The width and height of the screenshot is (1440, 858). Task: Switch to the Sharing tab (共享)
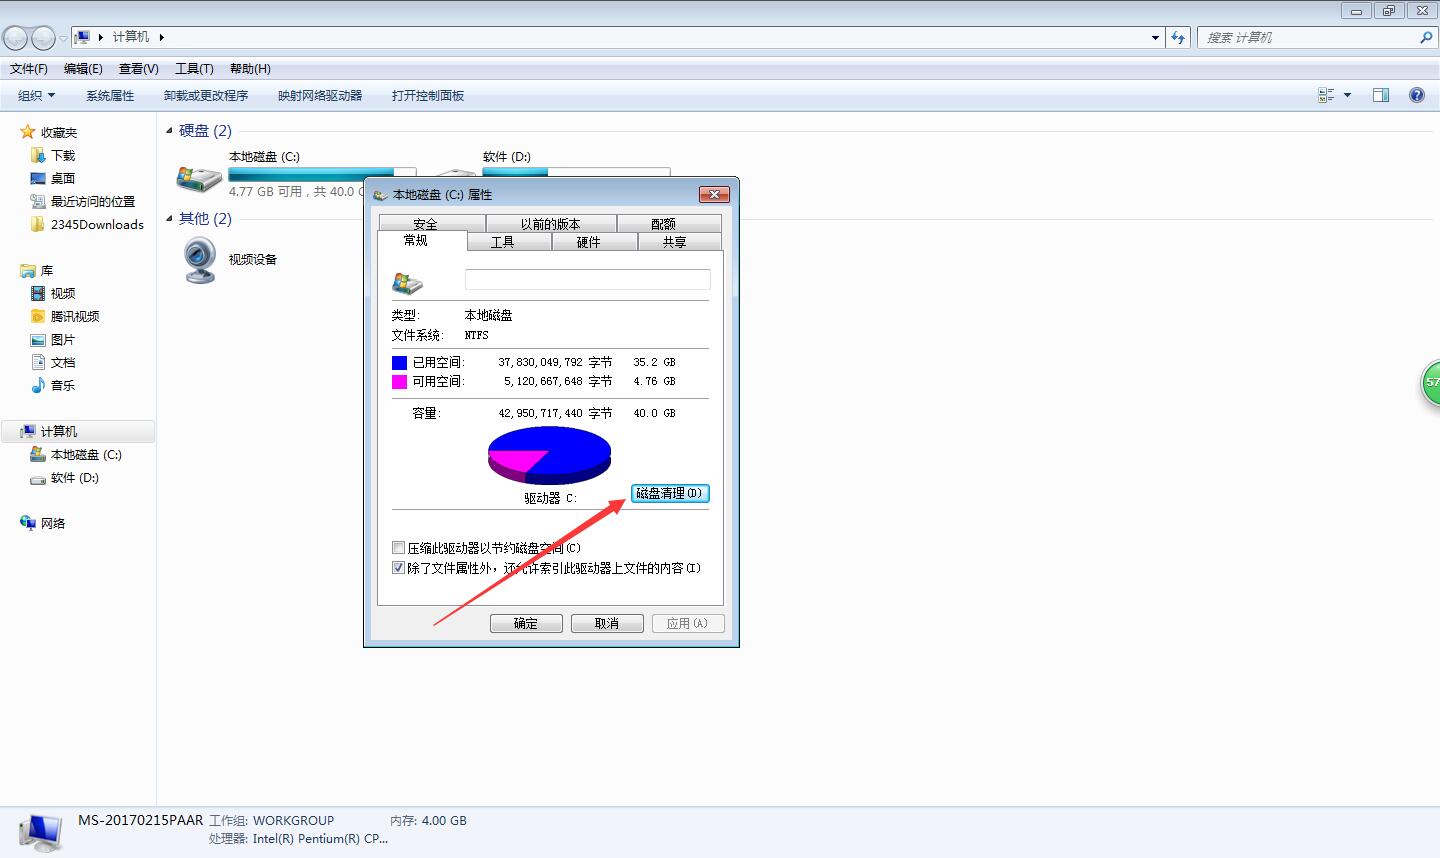(679, 242)
